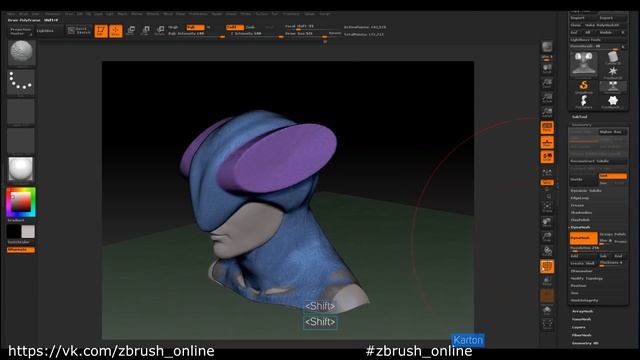The width and height of the screenshot is (640, 360).
Task: Open the Alpha menu
Action: tap(11, 14)
